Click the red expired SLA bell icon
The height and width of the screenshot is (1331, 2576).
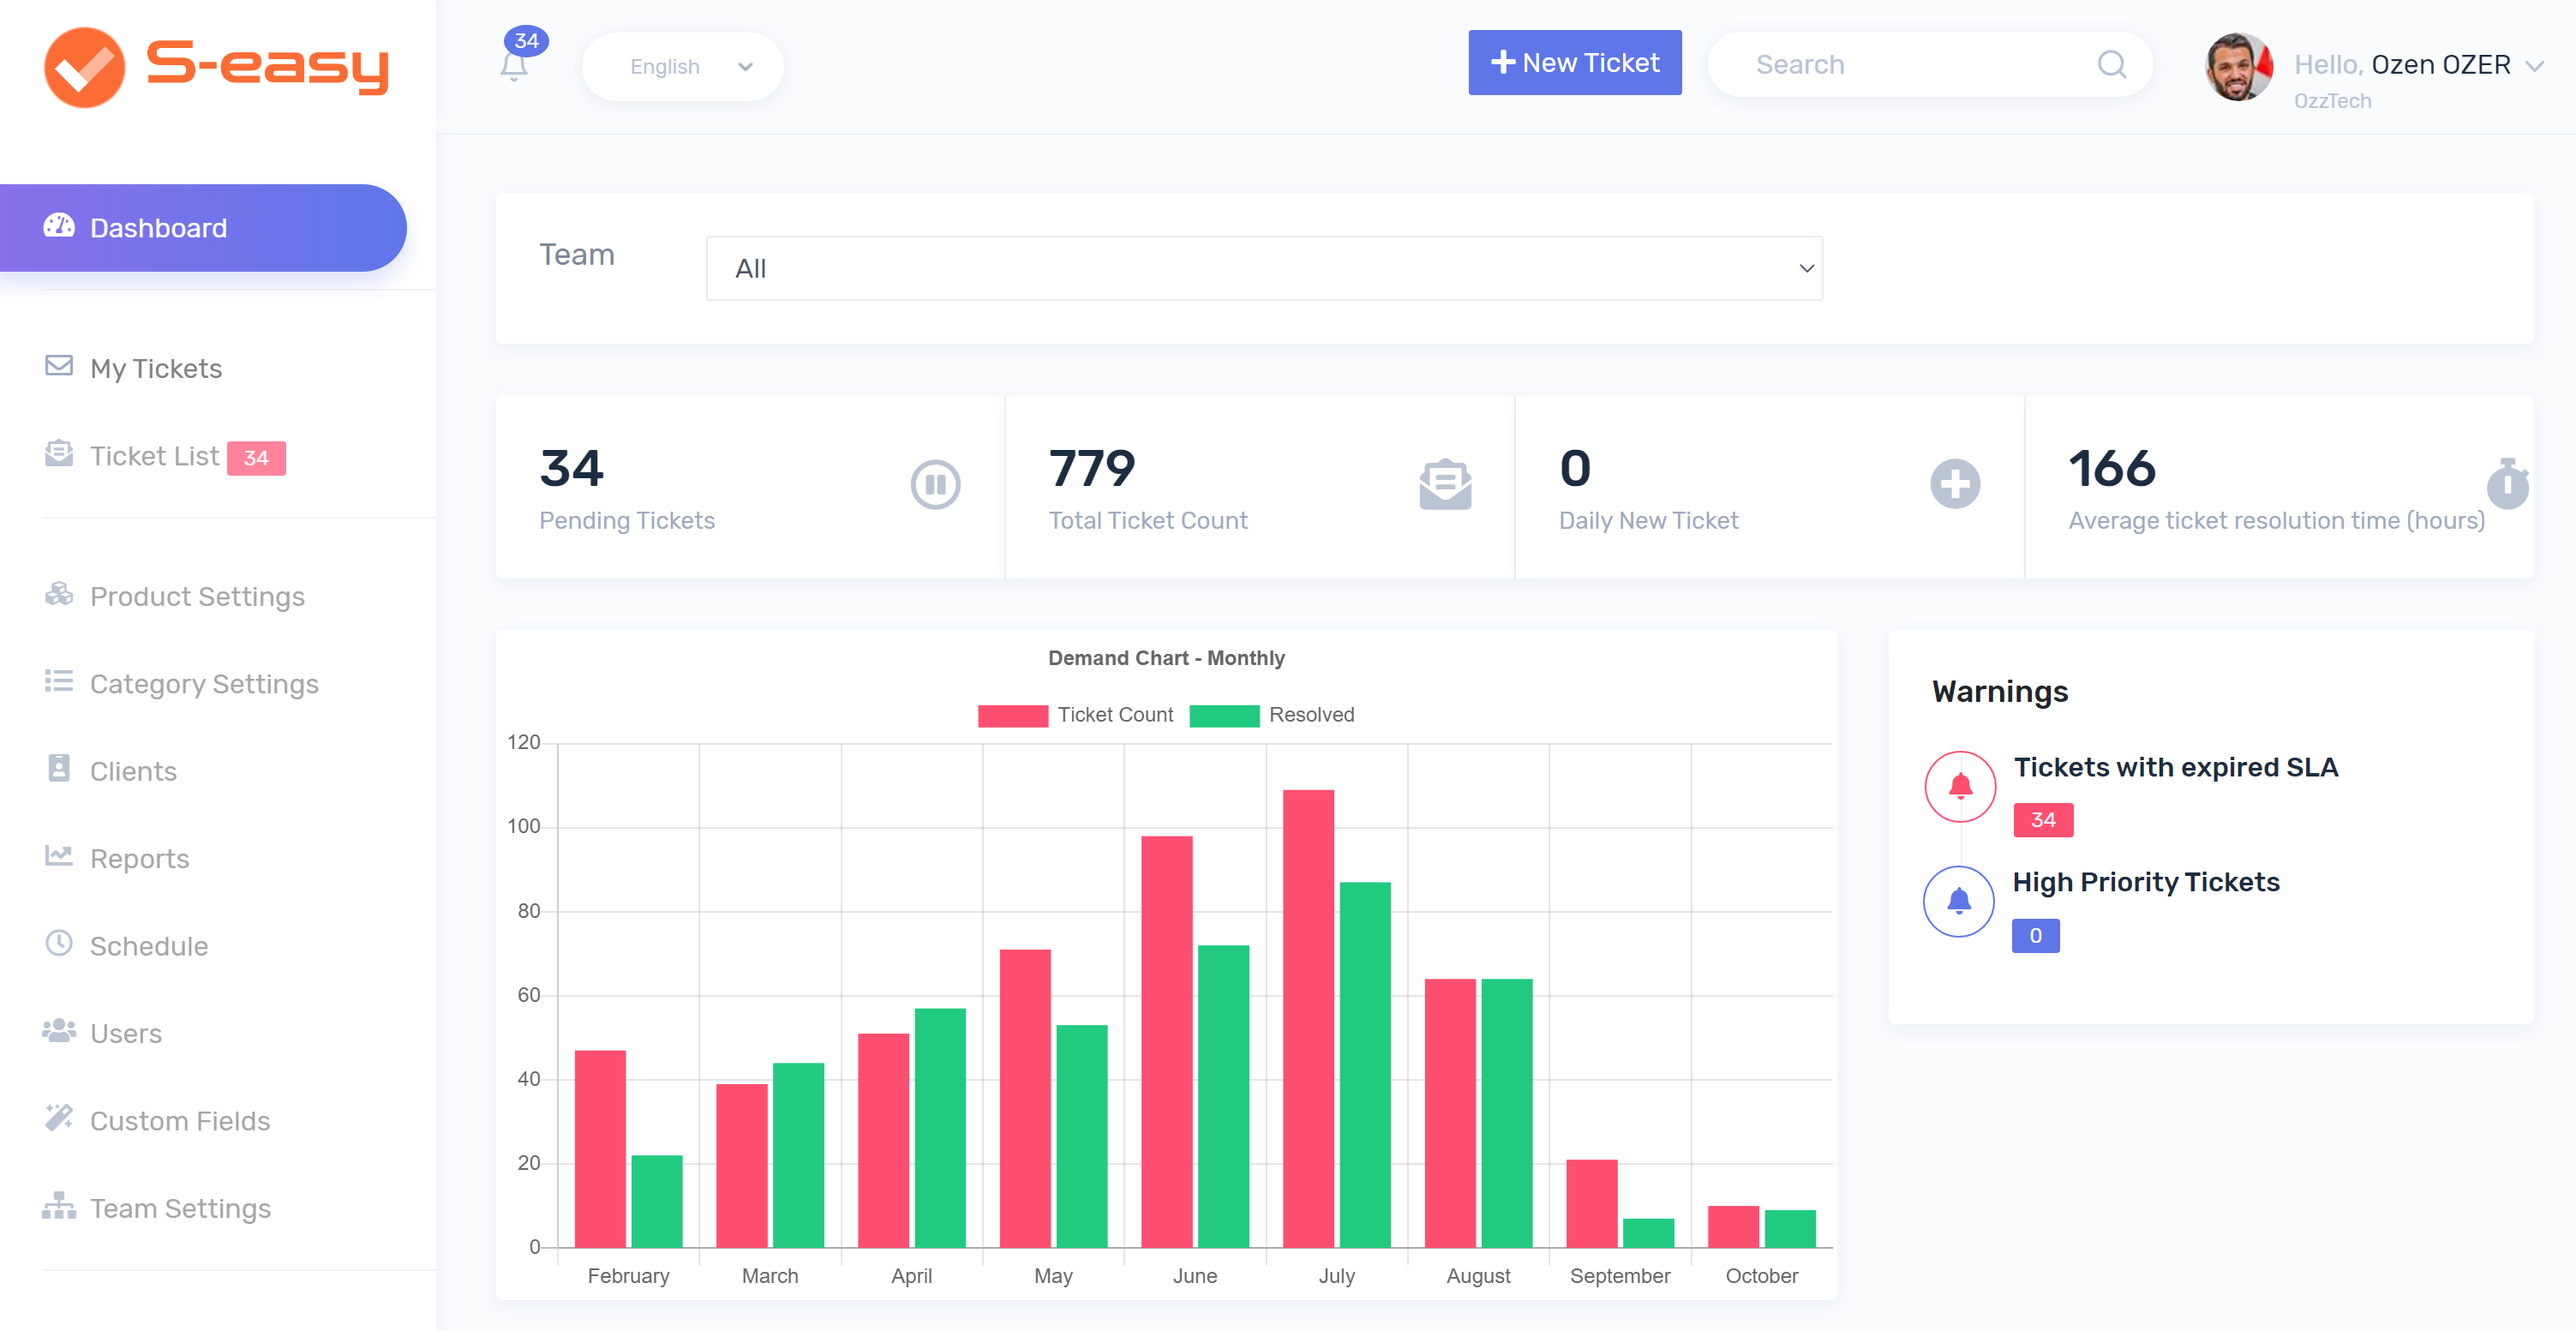point(1960,787)
